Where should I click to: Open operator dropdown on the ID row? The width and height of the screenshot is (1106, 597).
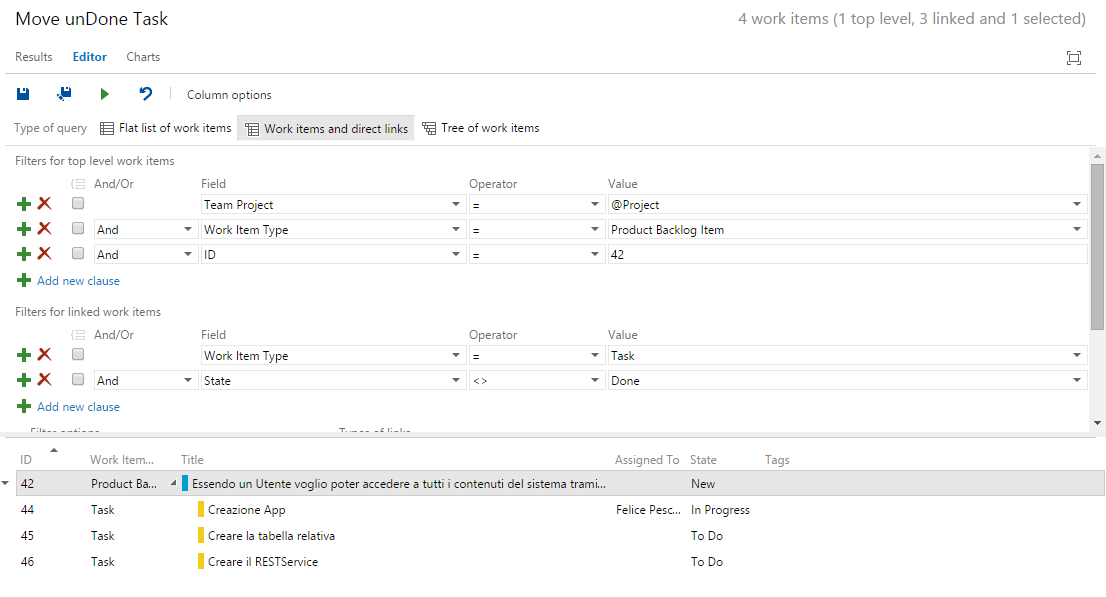[595, 255]
